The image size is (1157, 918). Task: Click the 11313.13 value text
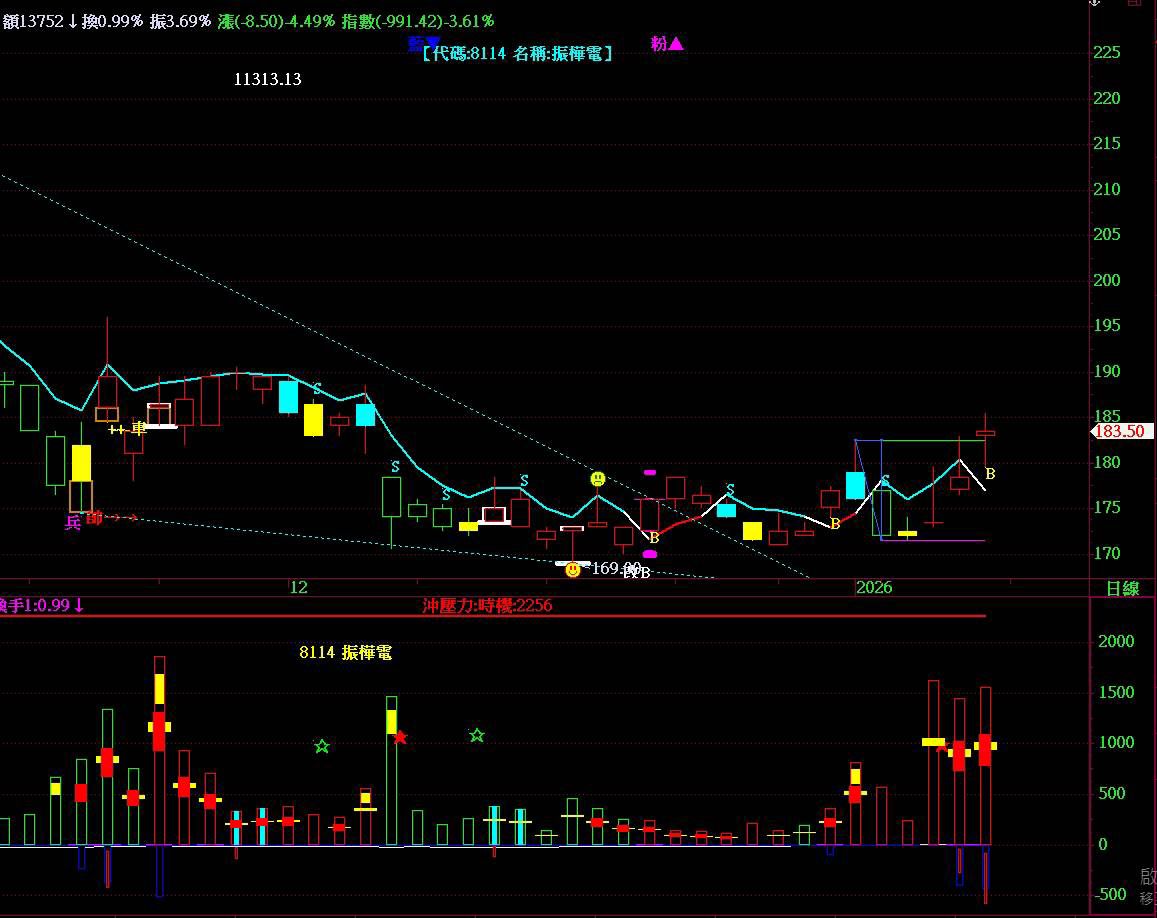point(268,79)
